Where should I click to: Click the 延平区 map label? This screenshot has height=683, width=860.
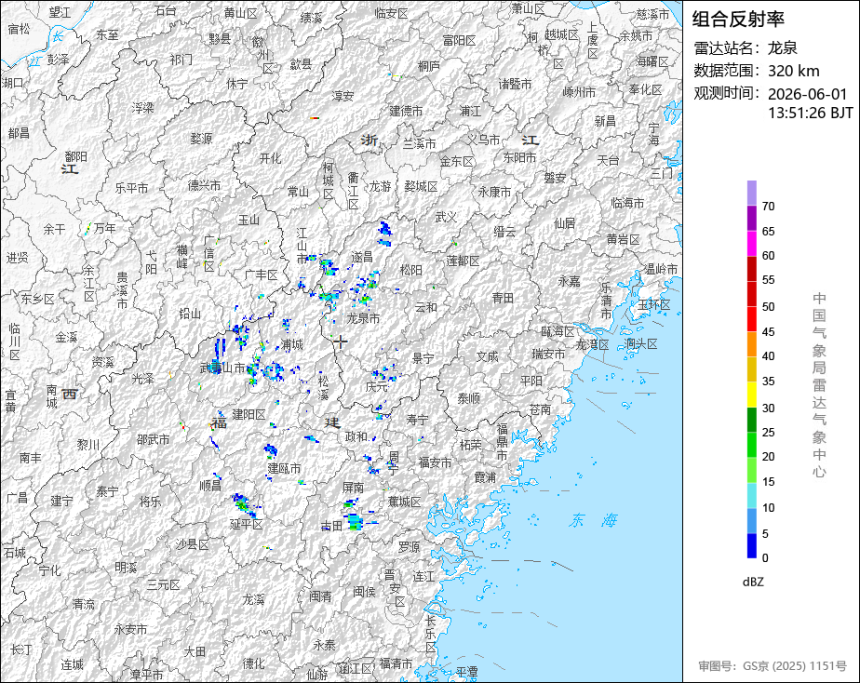click(x=246, y=524)
